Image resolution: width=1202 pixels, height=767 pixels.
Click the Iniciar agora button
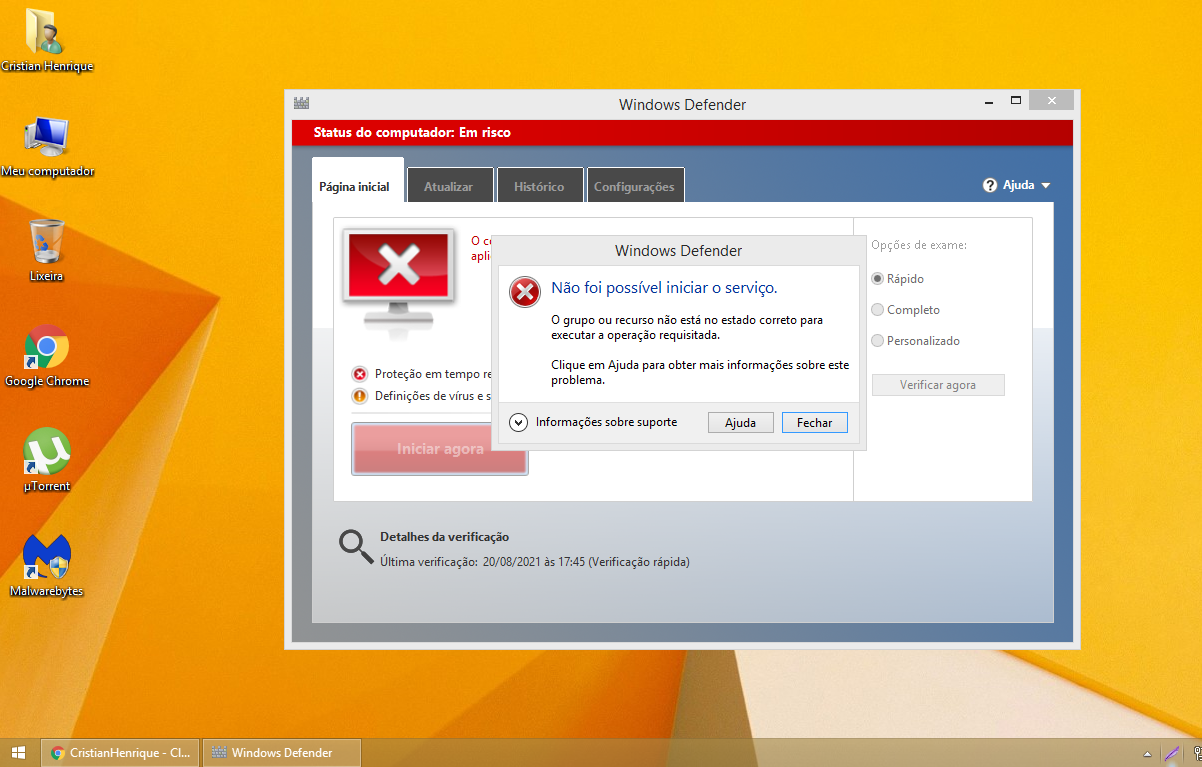click(440, 449)
